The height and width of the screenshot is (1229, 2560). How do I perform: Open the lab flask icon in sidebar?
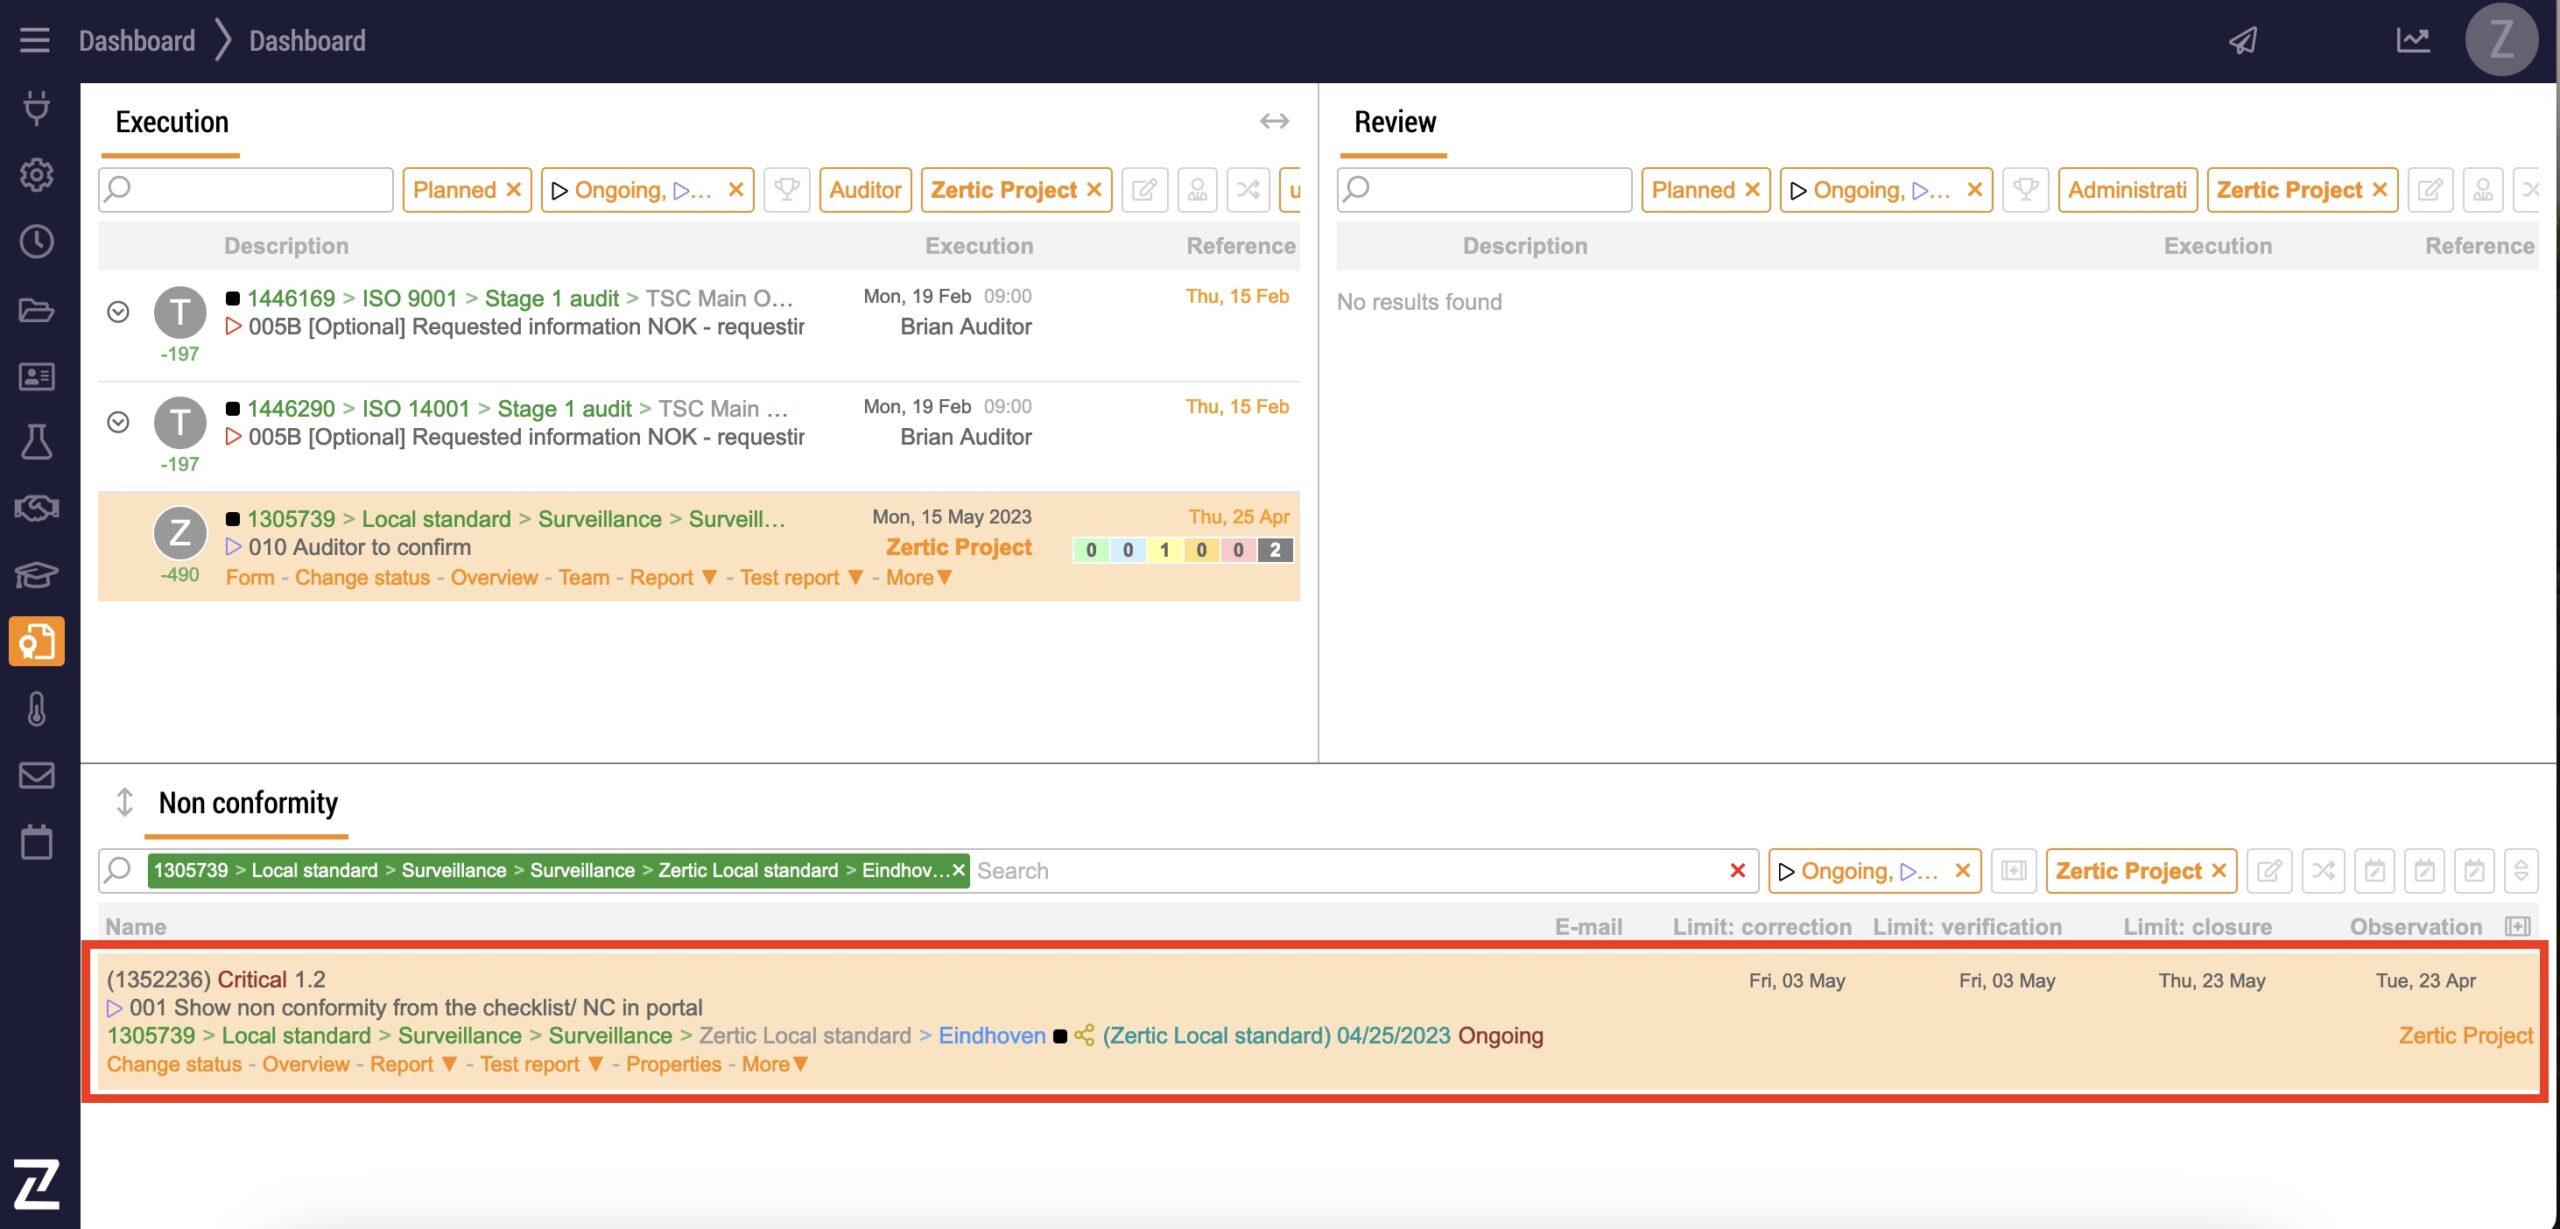37,442
